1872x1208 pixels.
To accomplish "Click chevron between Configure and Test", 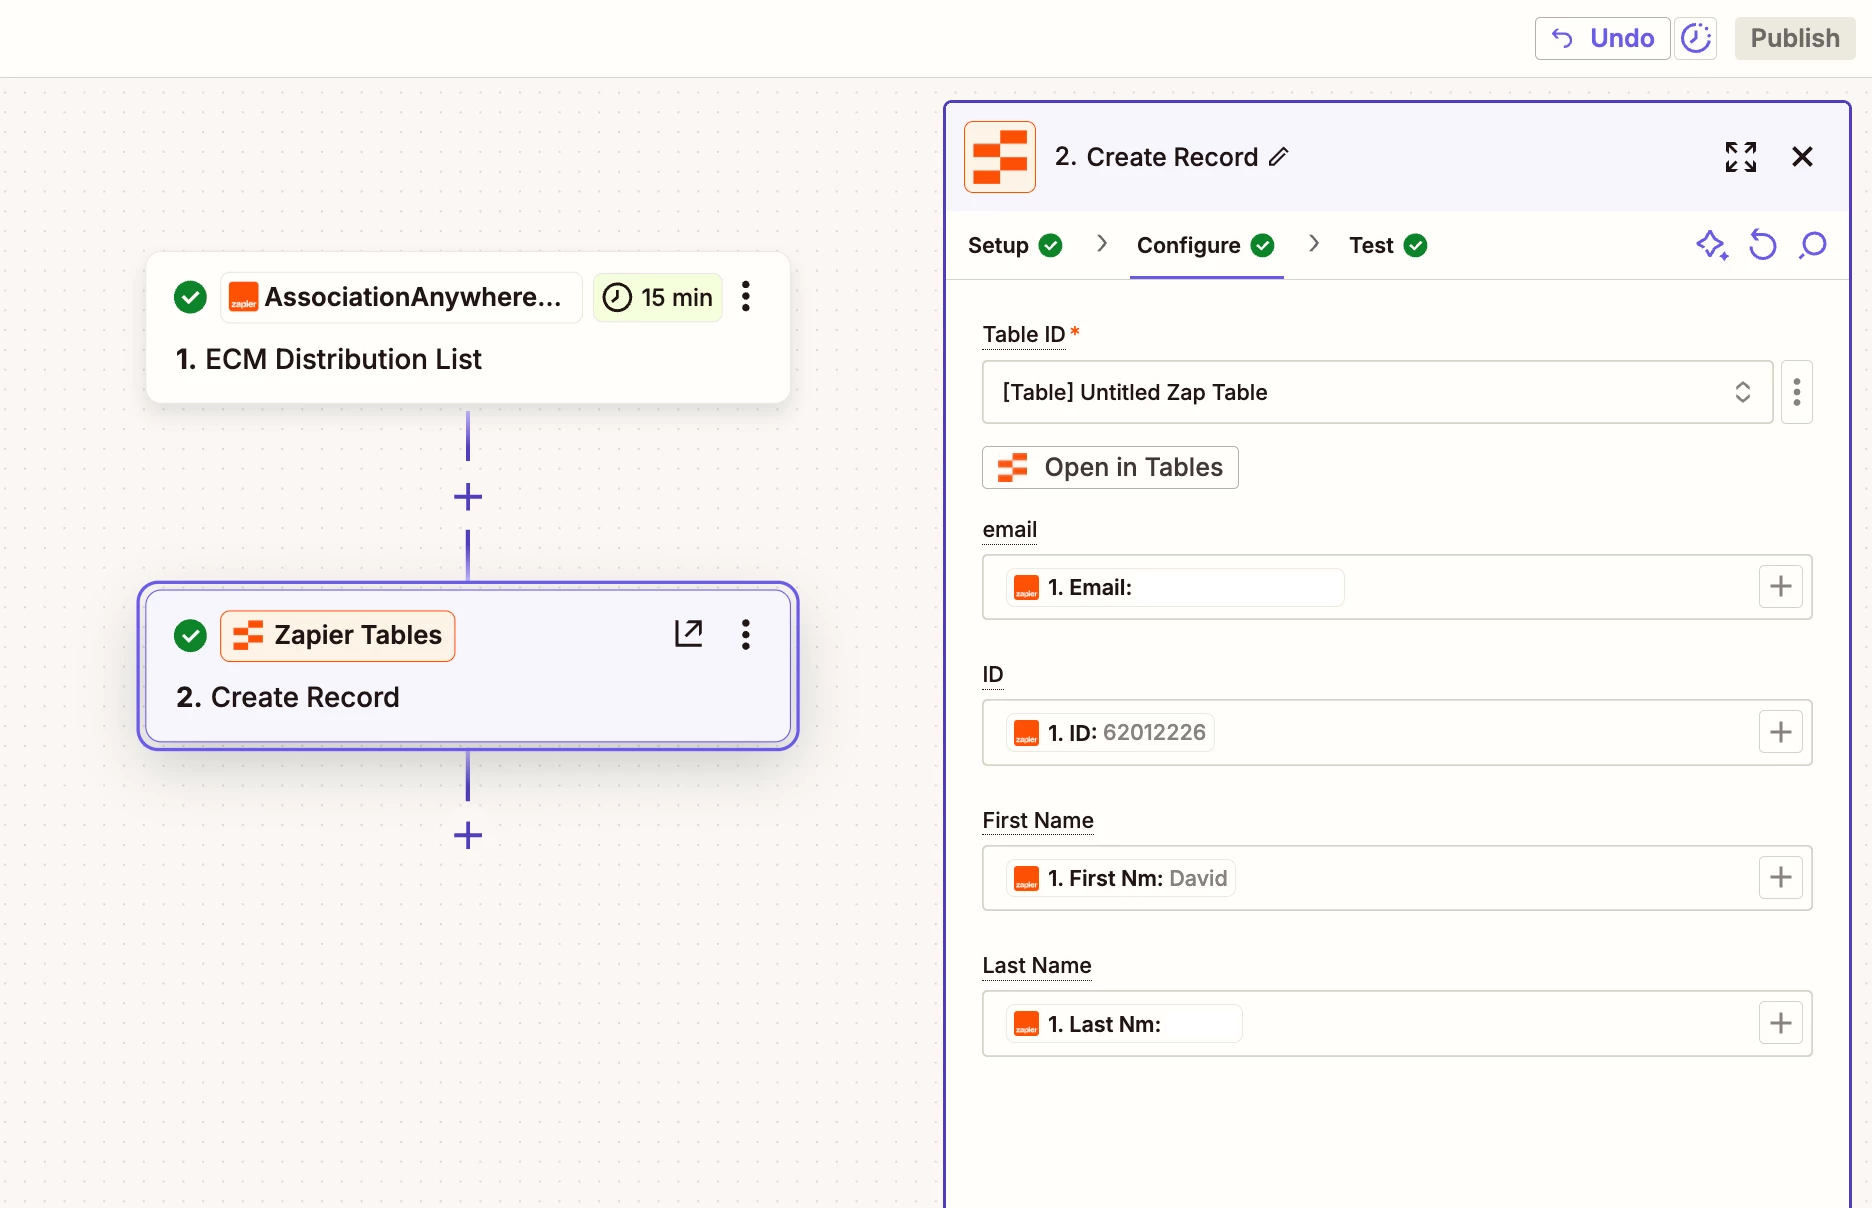I will pos(1314,244).
